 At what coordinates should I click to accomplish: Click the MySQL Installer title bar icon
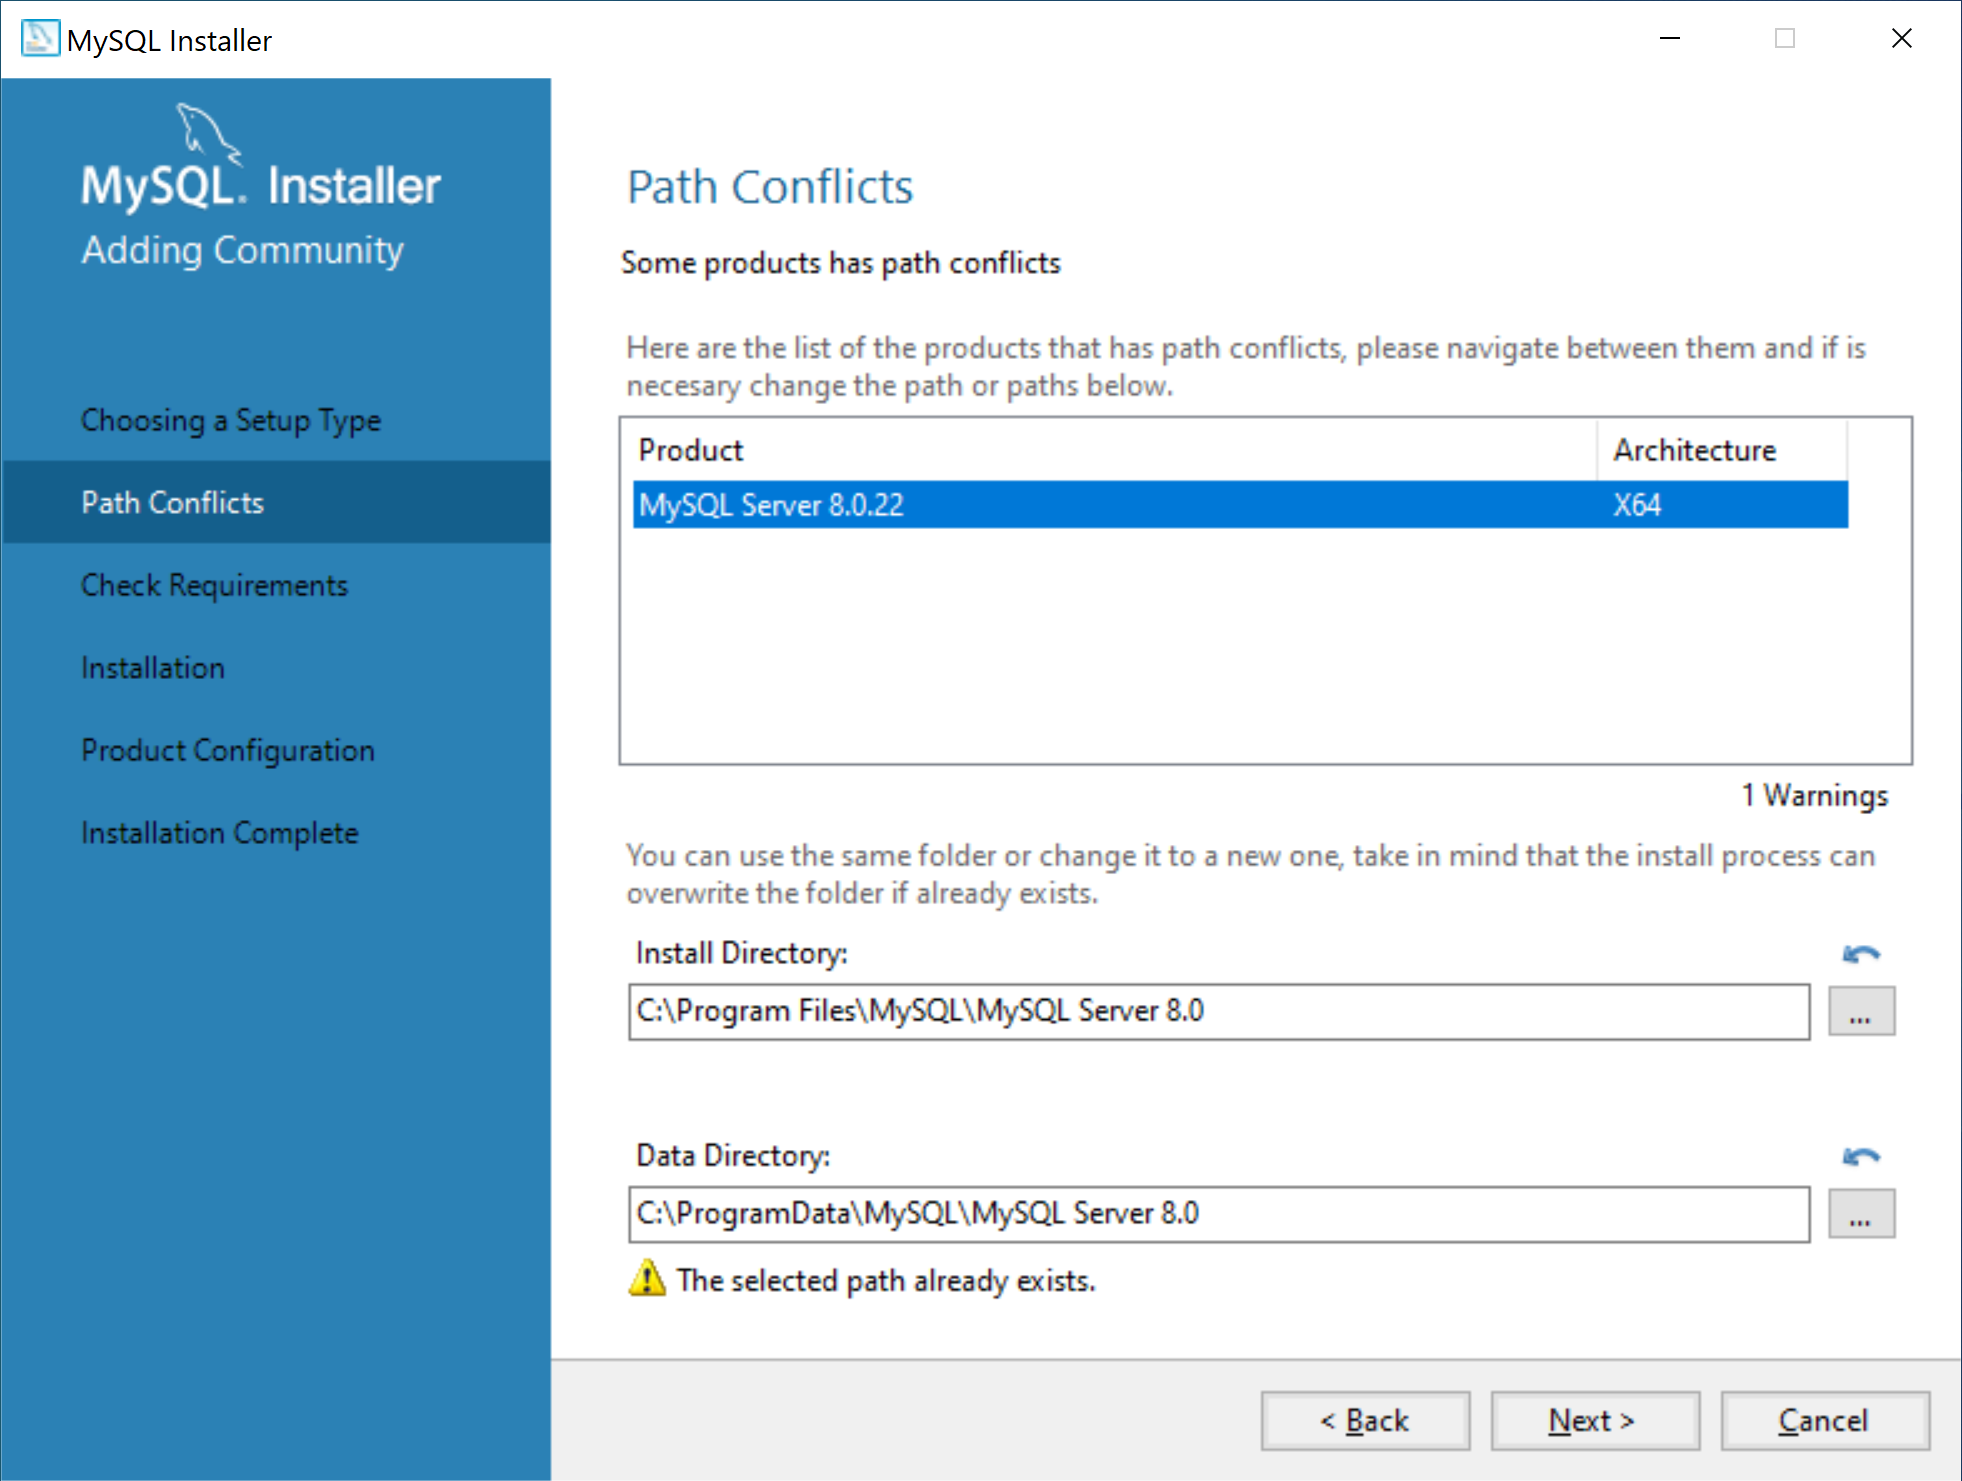coord(40,39)
